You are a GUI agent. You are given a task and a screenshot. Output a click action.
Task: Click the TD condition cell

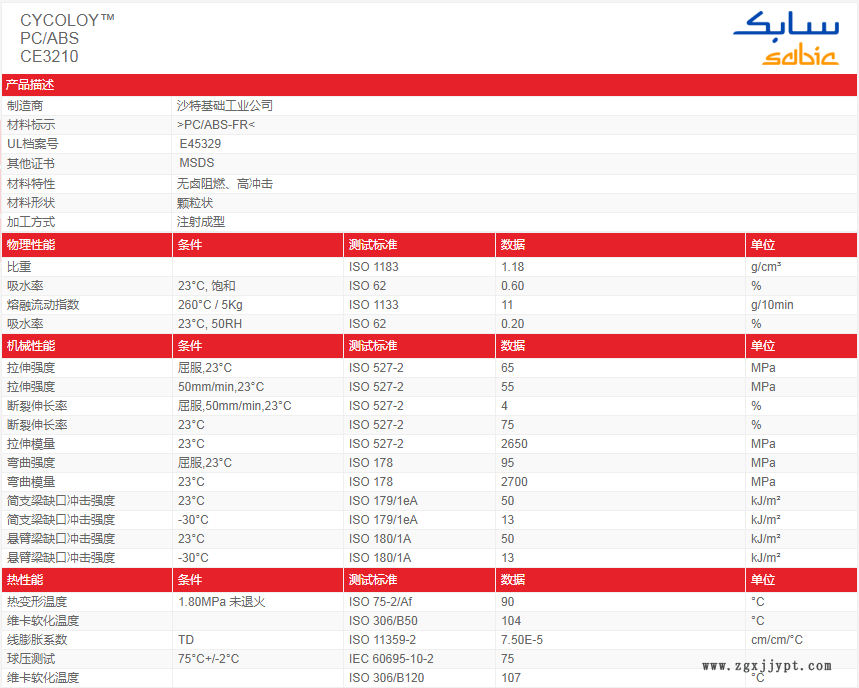tap(186, 640)
